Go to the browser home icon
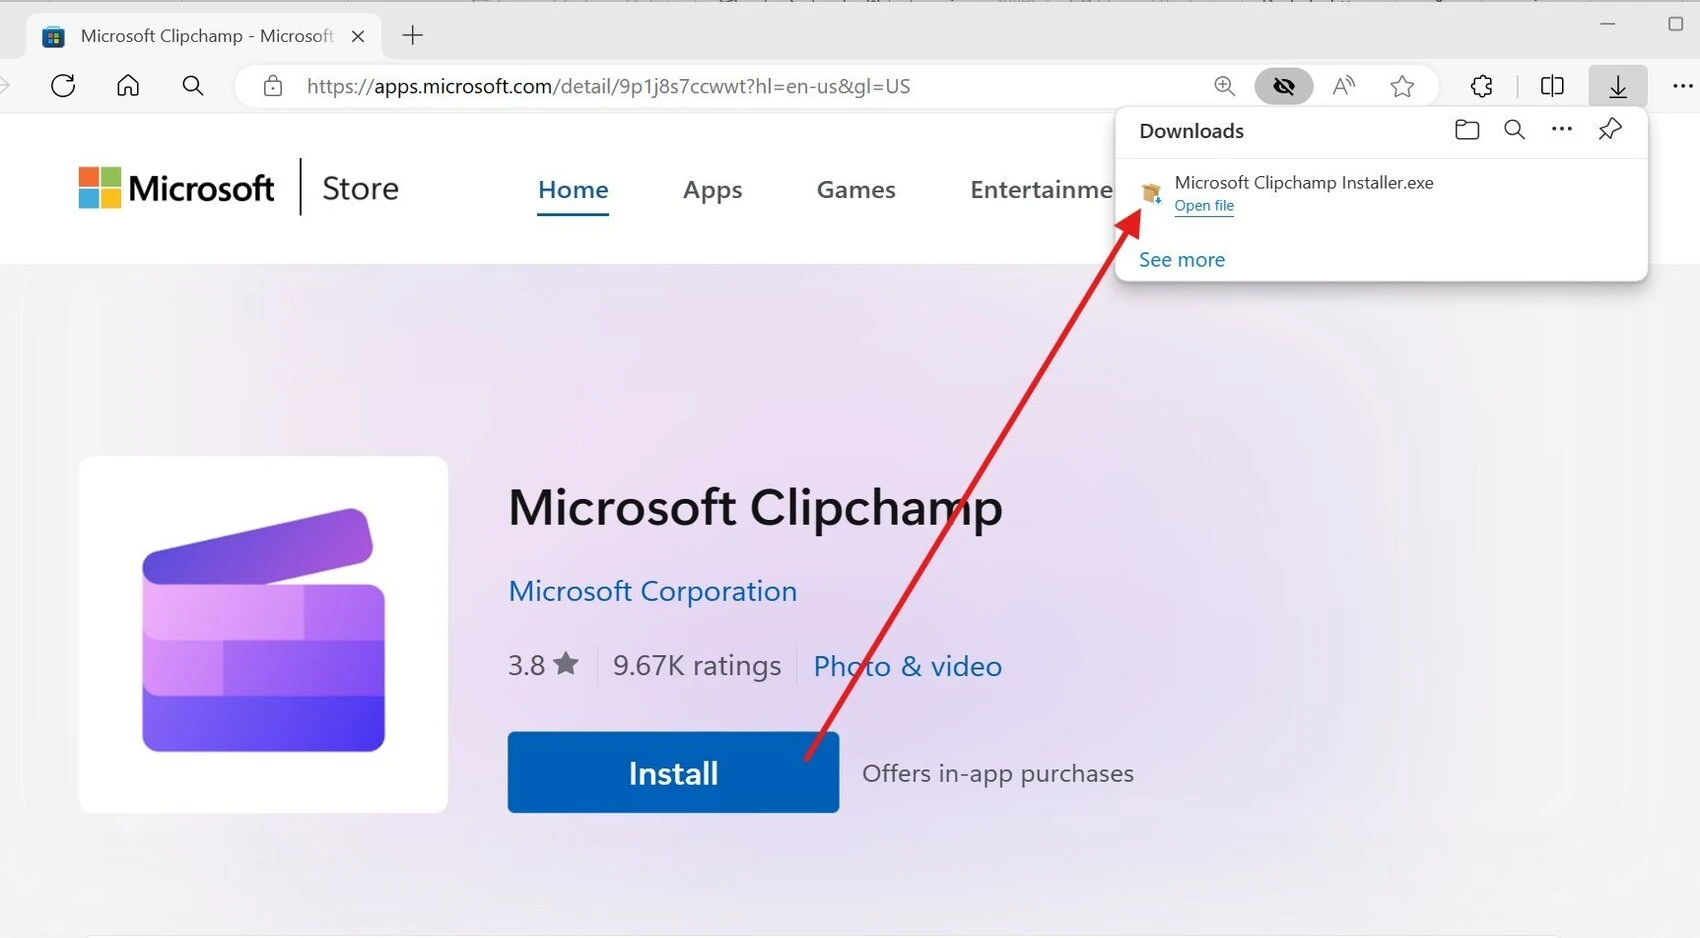The width and height of the screenshot is (1700, 938). tap(128, 86)
